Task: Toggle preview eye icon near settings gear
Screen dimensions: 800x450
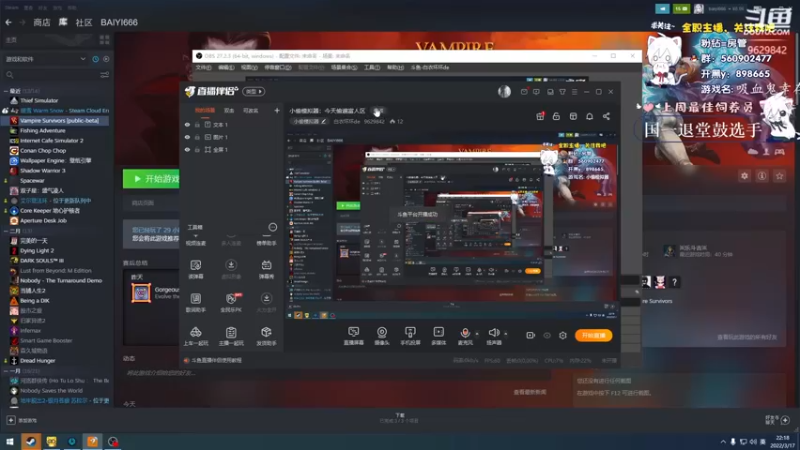Action: (x=547, y=335)
